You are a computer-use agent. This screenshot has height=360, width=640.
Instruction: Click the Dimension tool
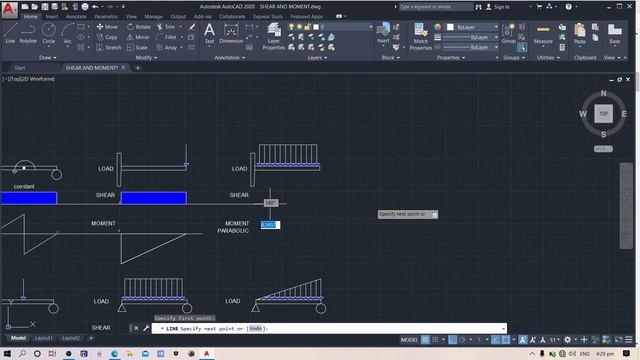231,33
